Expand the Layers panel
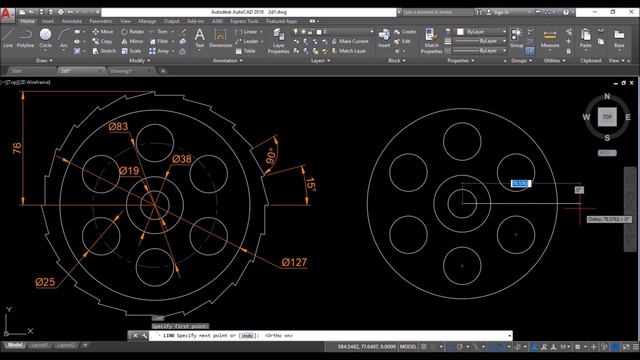This screenshot has height=360, width=640. (320, 60)
